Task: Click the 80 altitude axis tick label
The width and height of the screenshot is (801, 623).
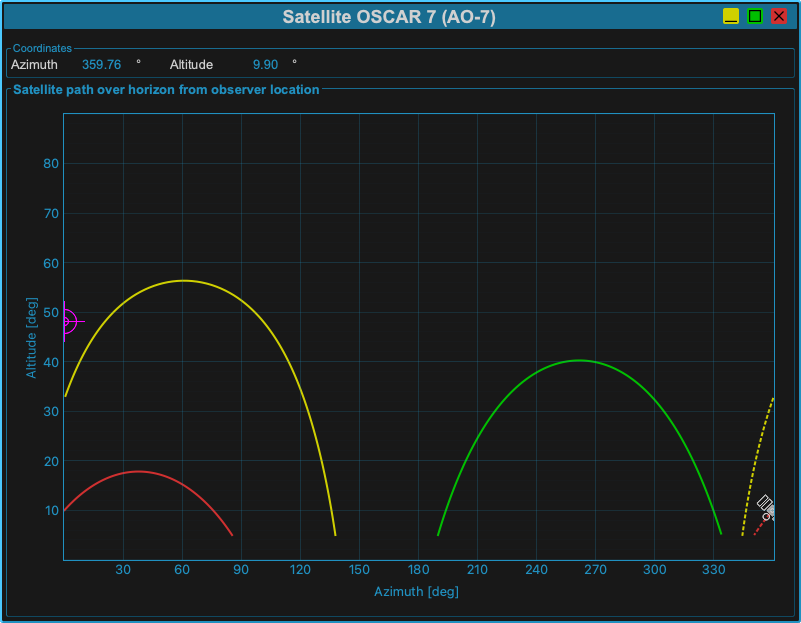Action: (x=51, y=163)
